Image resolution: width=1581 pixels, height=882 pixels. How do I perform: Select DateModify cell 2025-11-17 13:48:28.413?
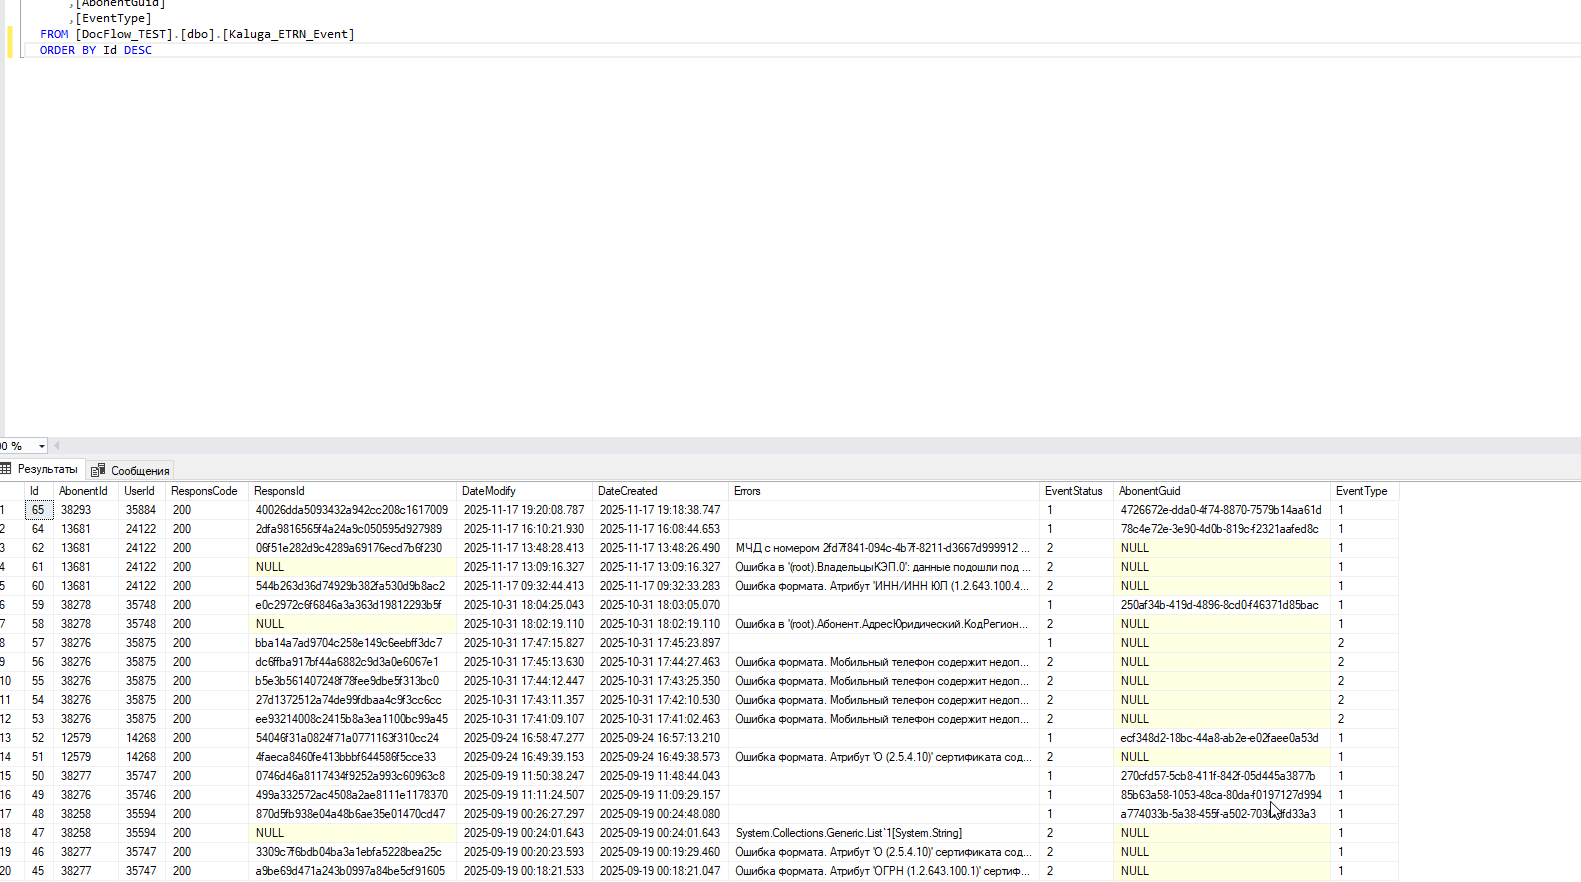(525, 548)
